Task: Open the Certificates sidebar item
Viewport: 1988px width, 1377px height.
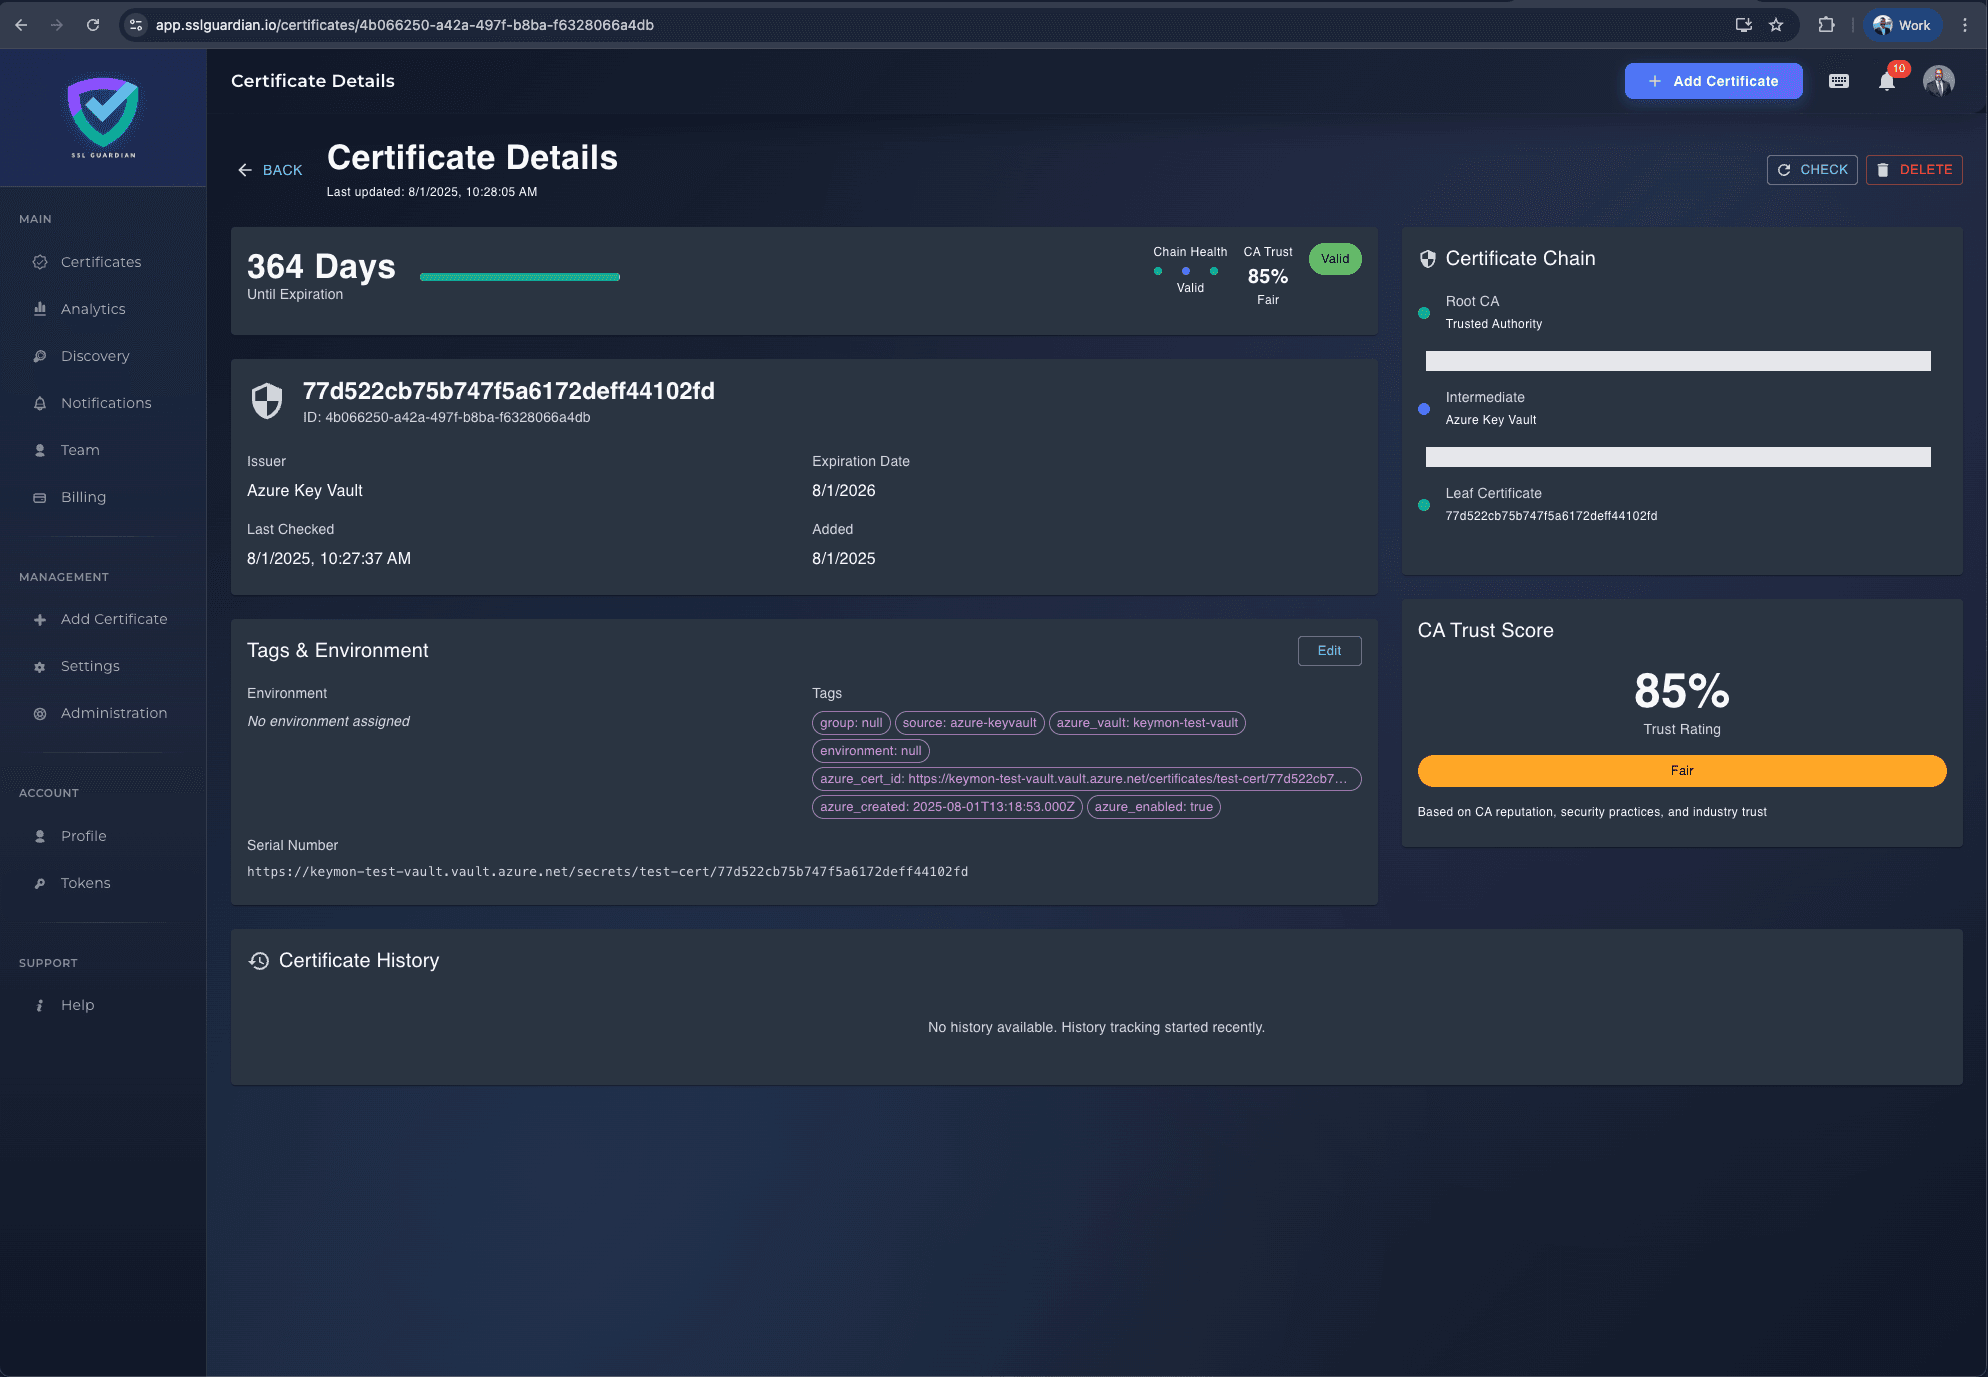Action: coord(103,262)
